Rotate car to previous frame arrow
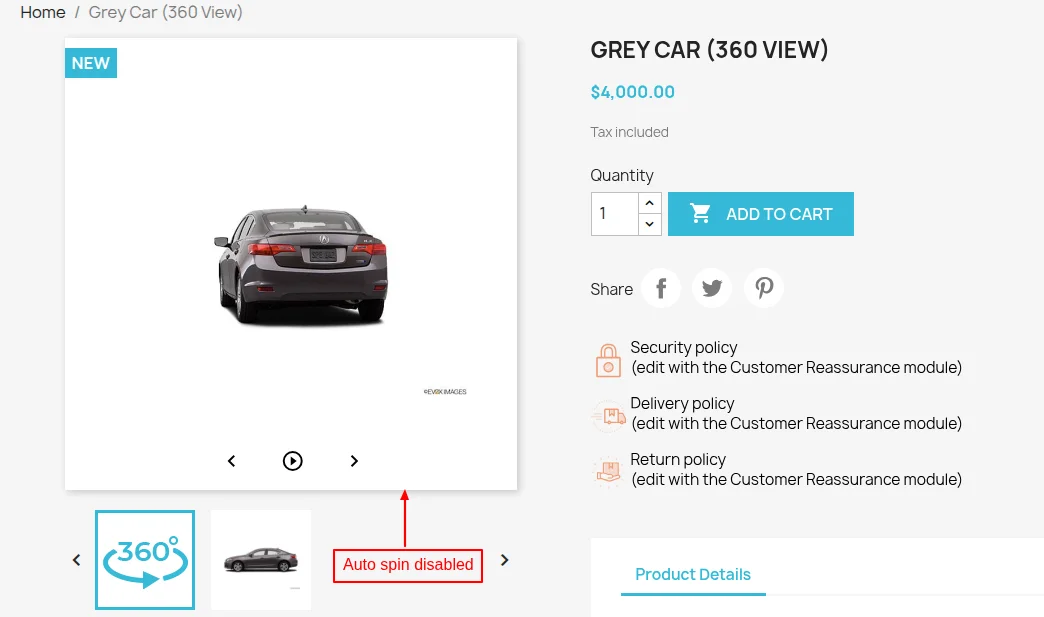The height and width of the screenshot is (617, 1044). point(232,461)
